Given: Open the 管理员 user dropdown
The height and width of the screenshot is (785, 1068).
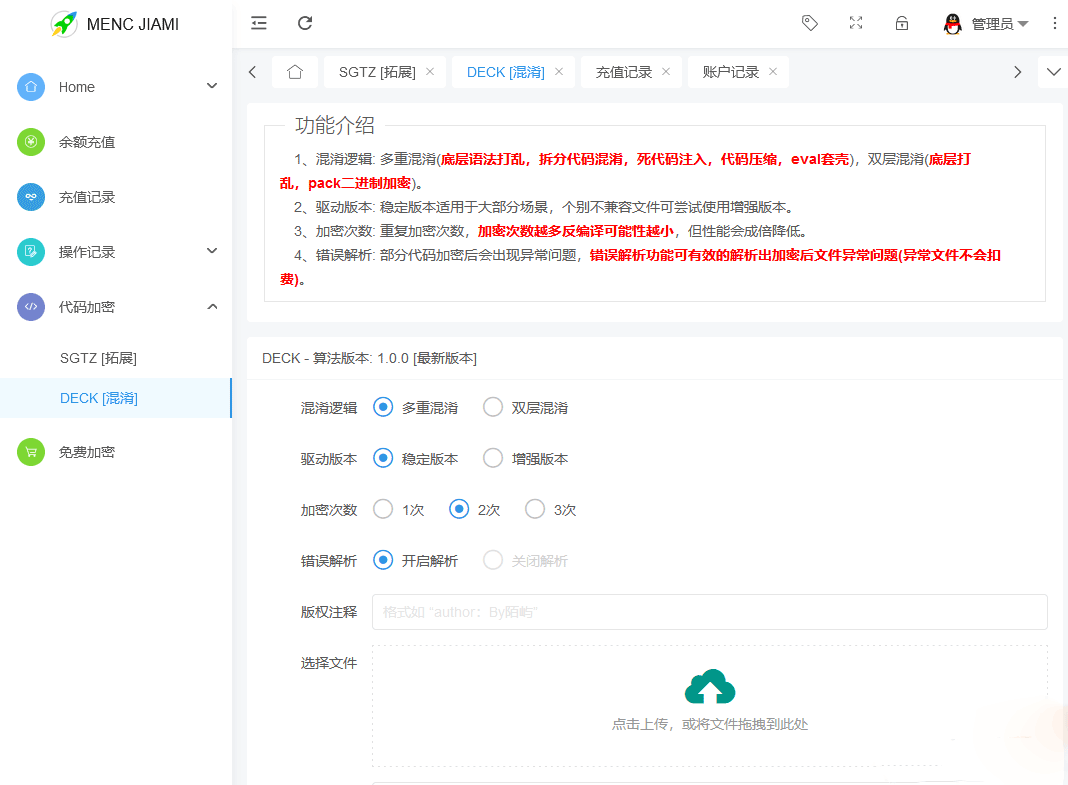Looking at the screenshot, I should pos(999,24).
